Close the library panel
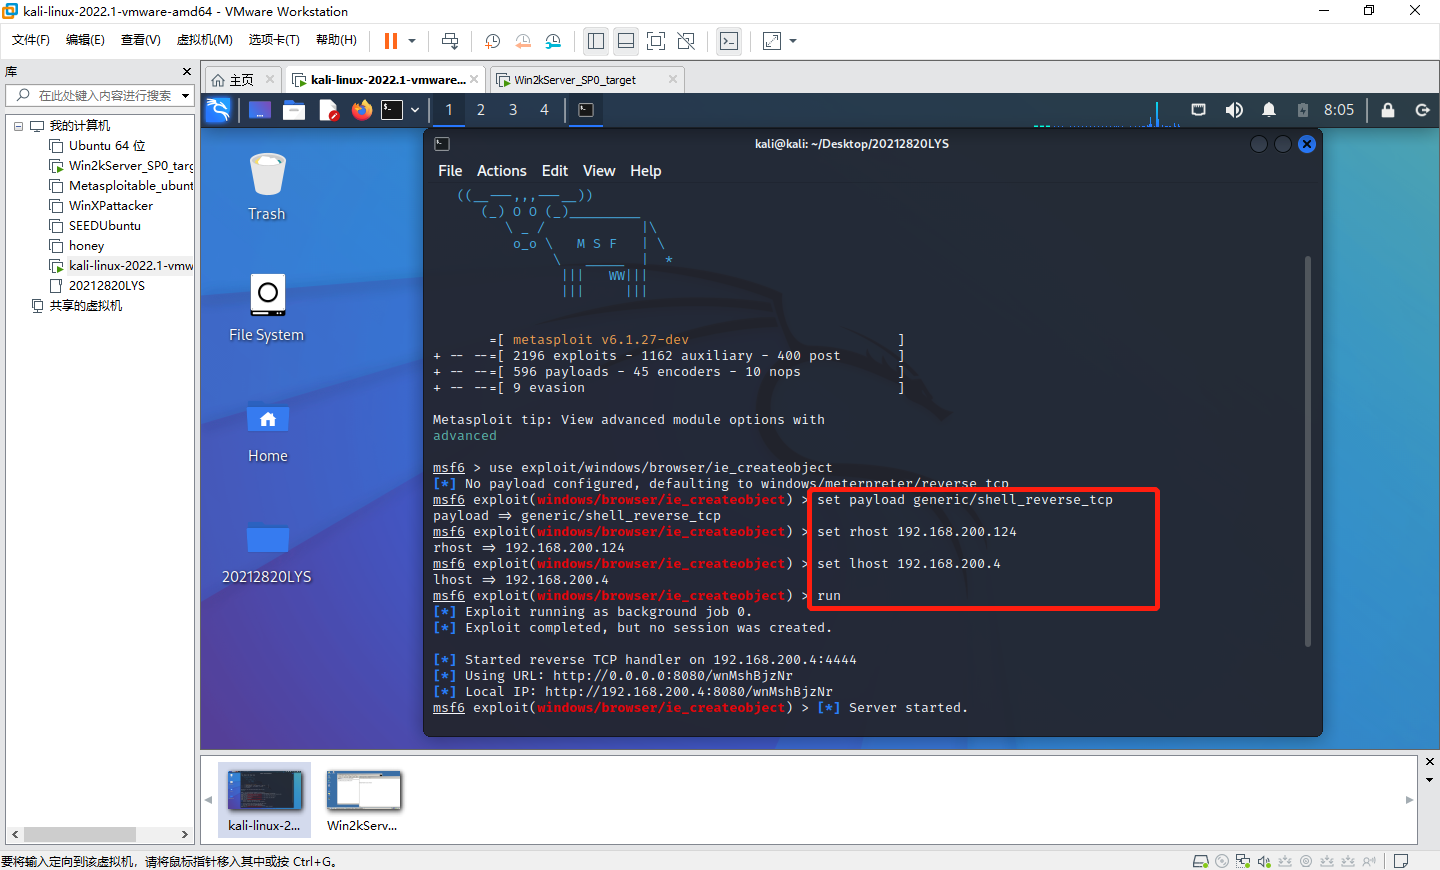This screenshot has height=870, width=1440. pyautogui.click(x=186, y=72)
